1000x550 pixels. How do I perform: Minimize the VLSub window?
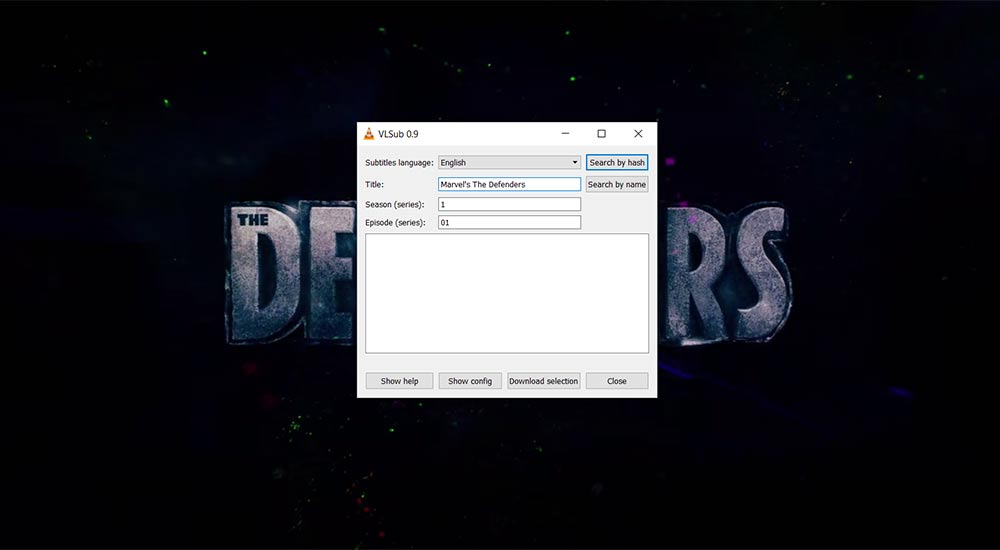click(x=565, y=134)
